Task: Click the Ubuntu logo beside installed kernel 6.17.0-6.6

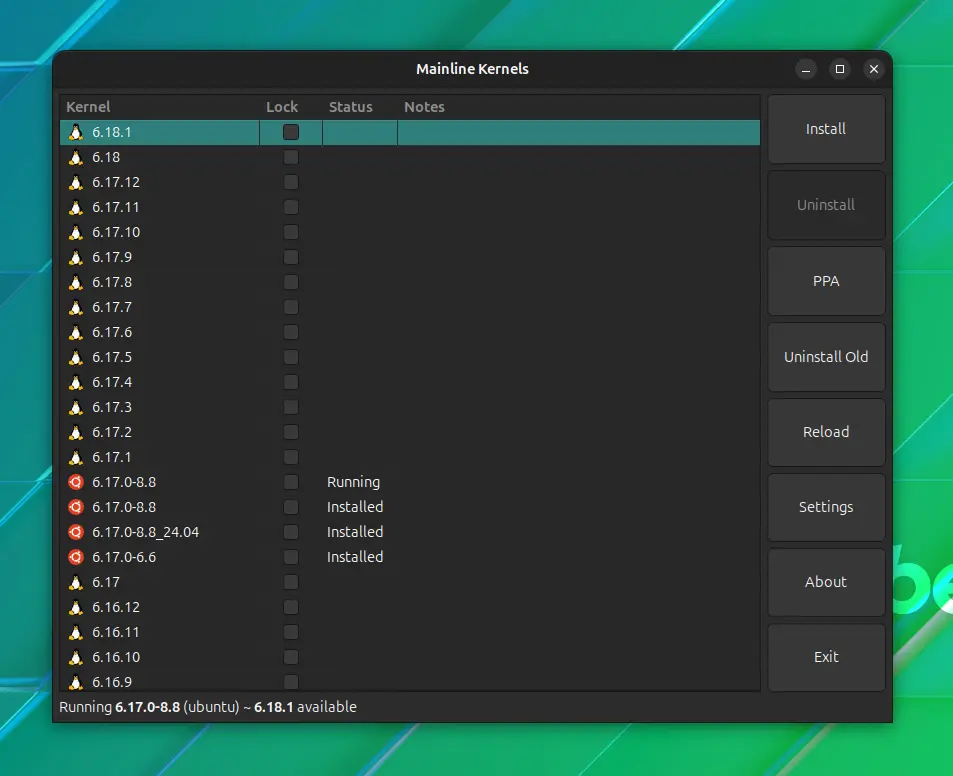Action: [x=76, y=556]
